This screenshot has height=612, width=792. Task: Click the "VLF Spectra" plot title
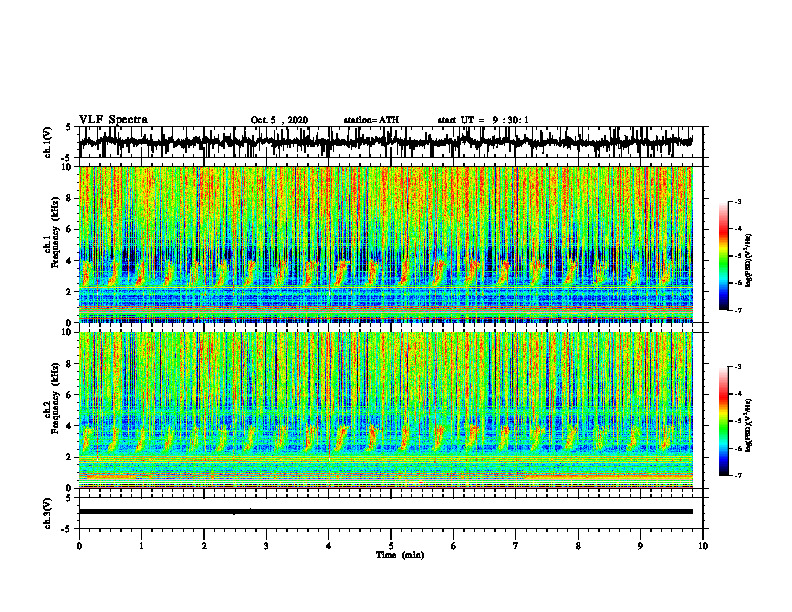click(113, 119)
